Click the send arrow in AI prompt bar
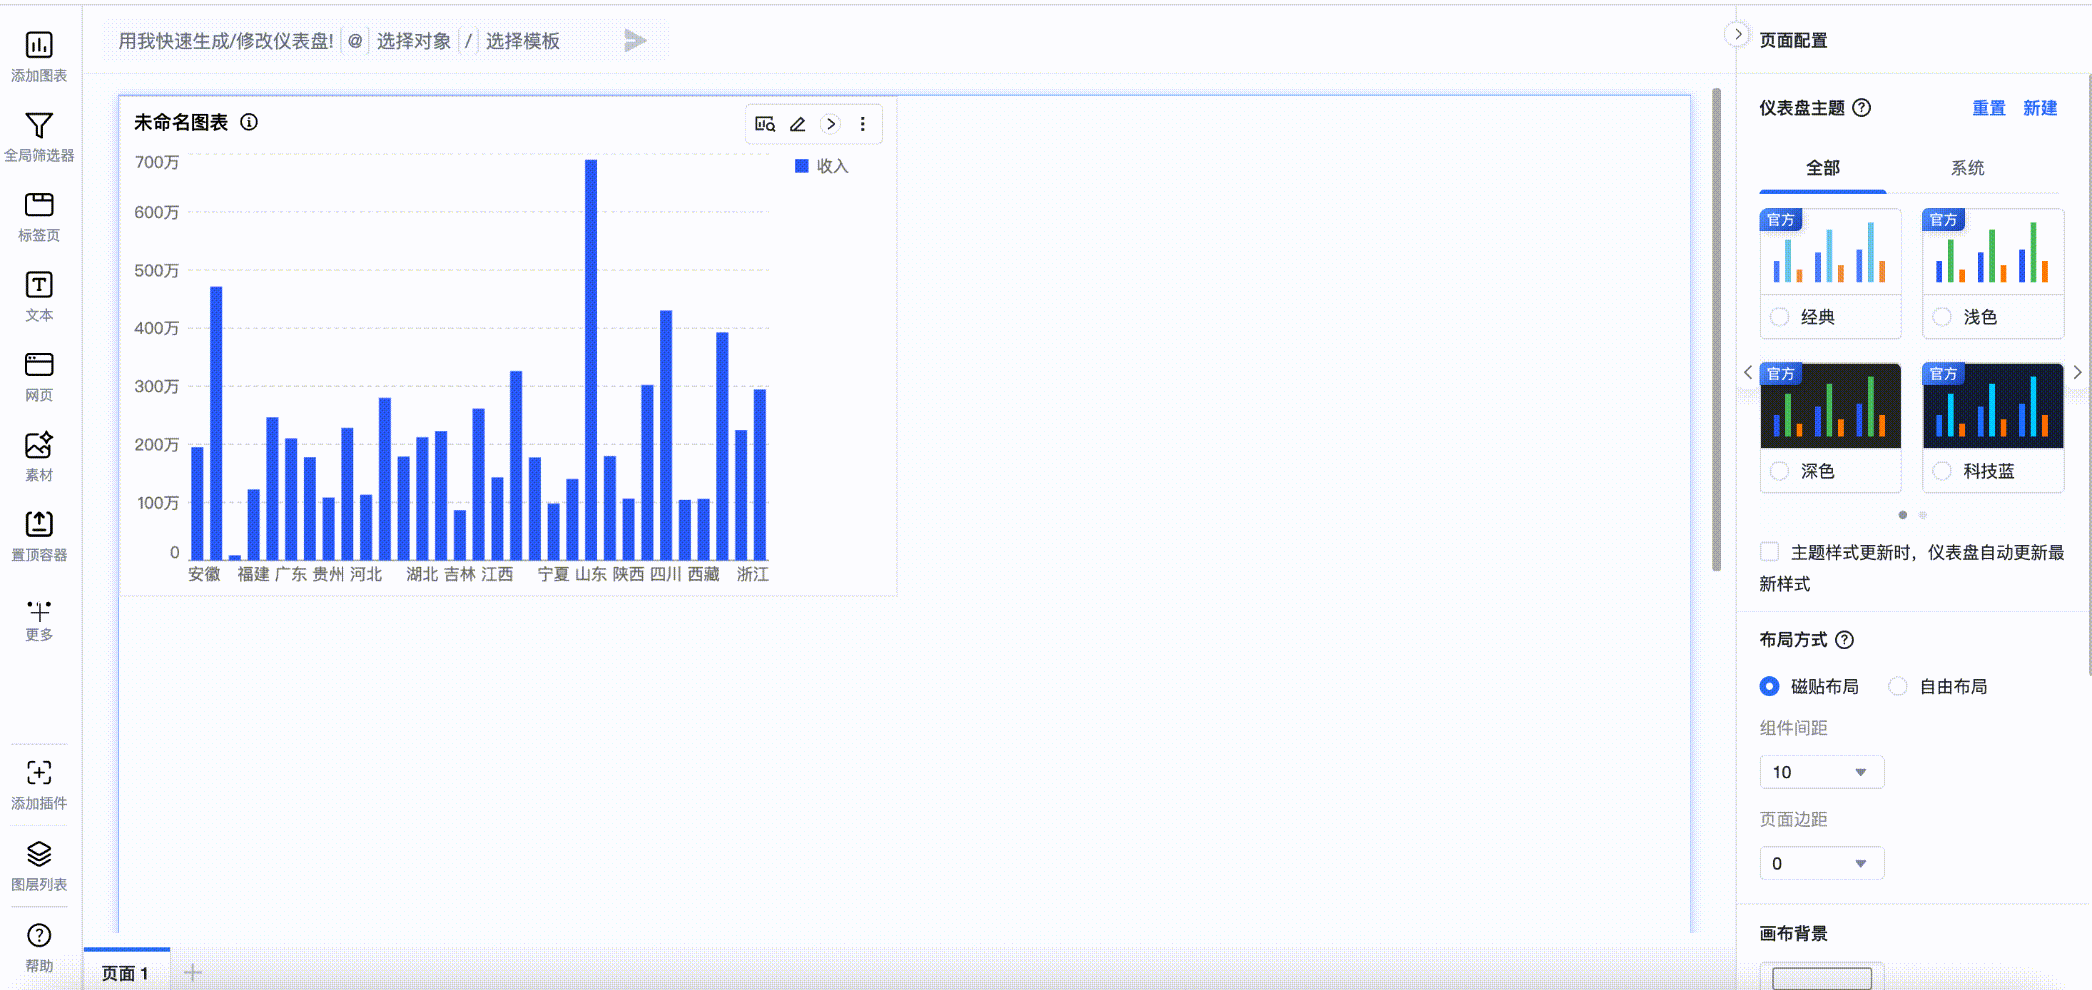 [635, 41]
